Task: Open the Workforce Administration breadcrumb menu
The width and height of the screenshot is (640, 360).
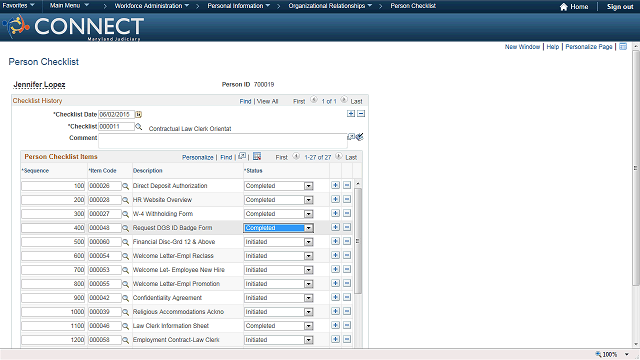Action: click(x=151, y=6)
